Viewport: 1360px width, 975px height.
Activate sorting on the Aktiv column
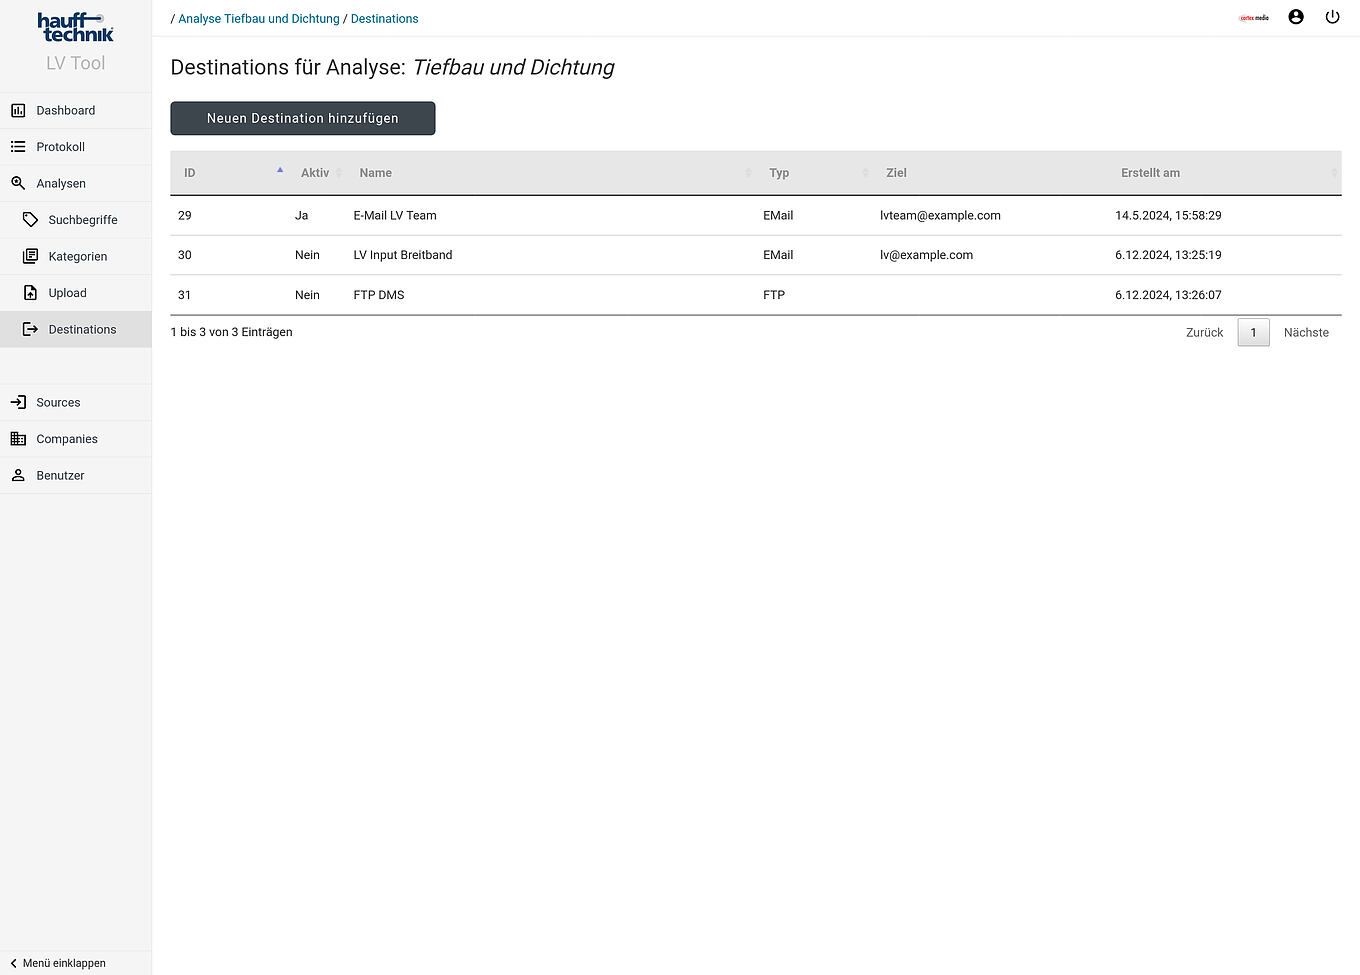tap(339, 172)
